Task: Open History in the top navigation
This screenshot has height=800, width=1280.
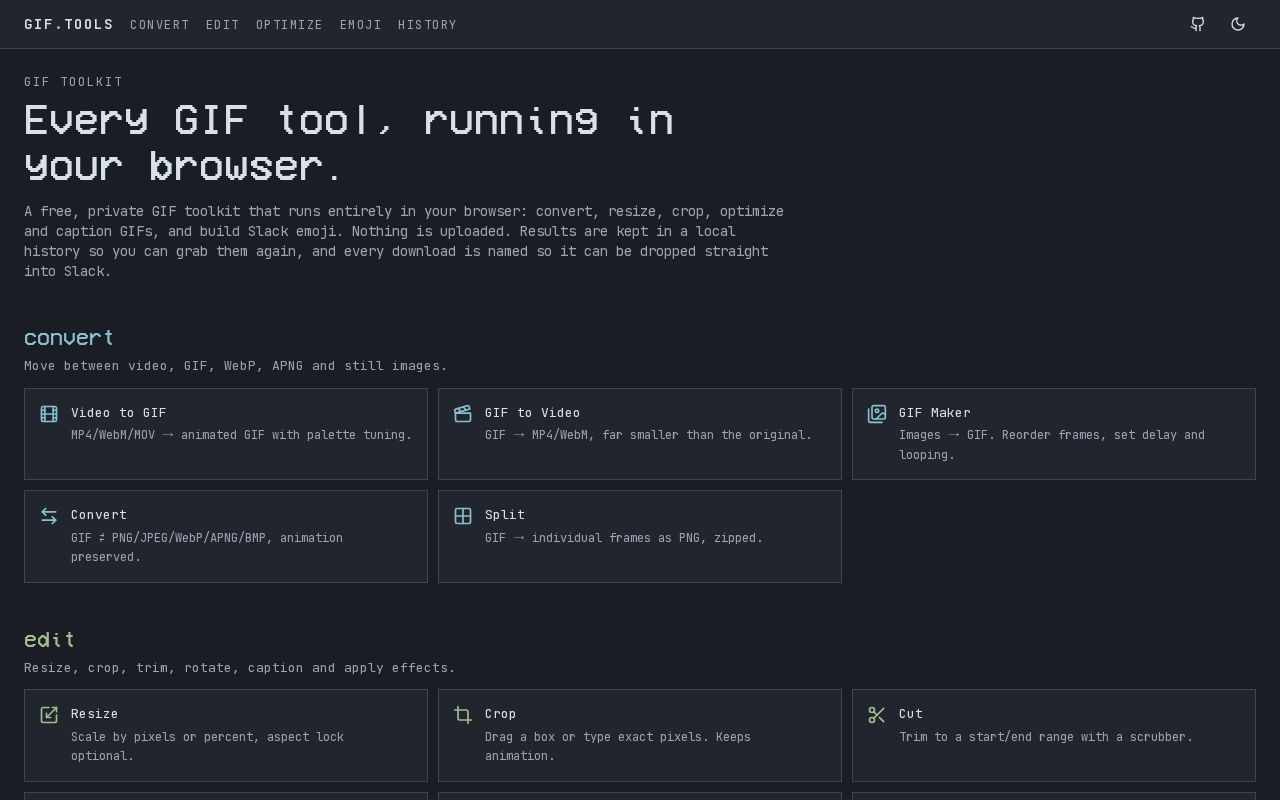Action: (x=428, y=25)
